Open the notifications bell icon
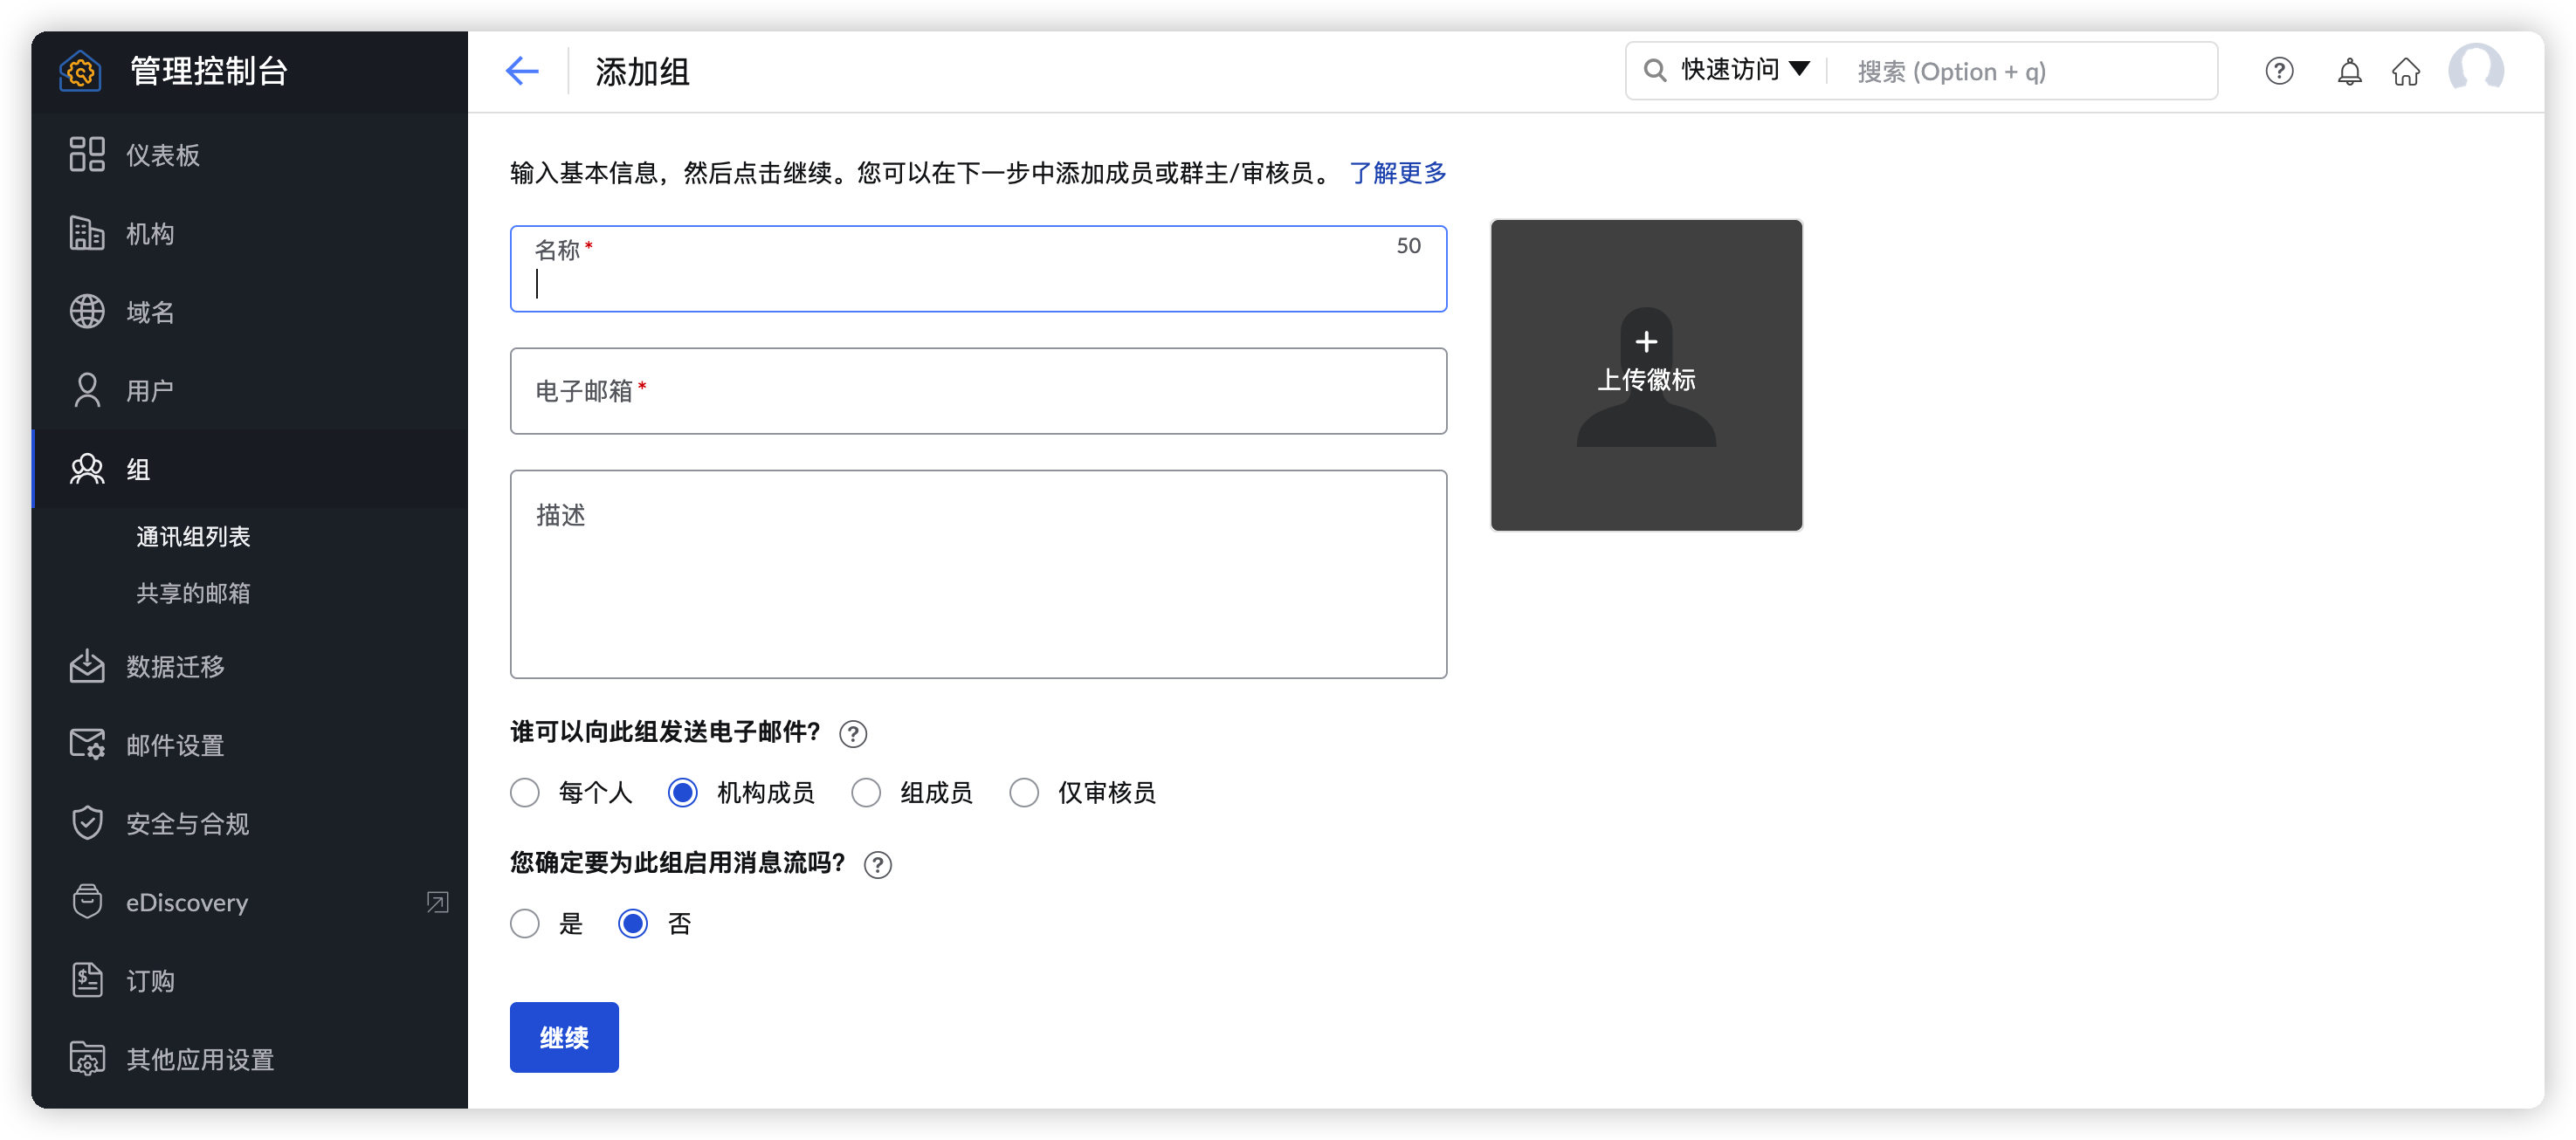This screenshot has width=2576, height=1140. (2349, 71)
